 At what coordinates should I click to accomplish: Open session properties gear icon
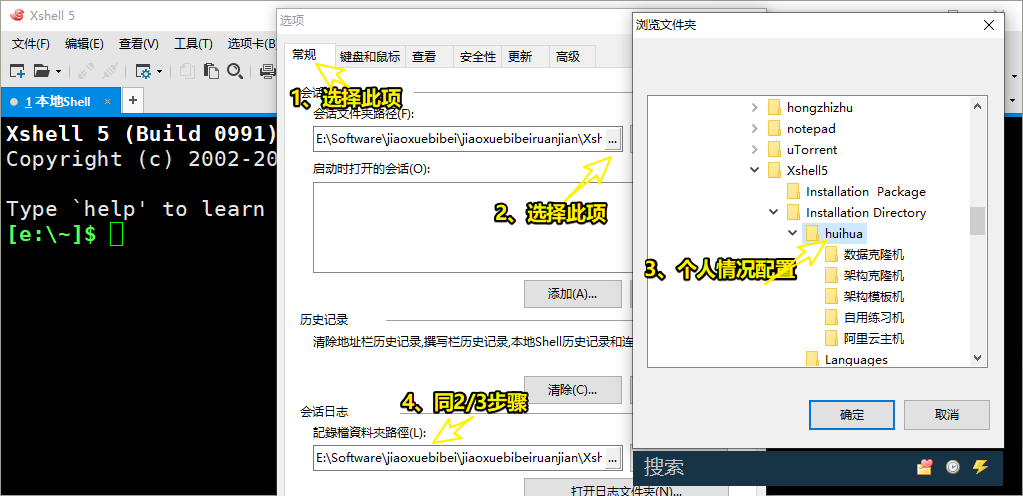pyautogui.click(x=143, y=71)
